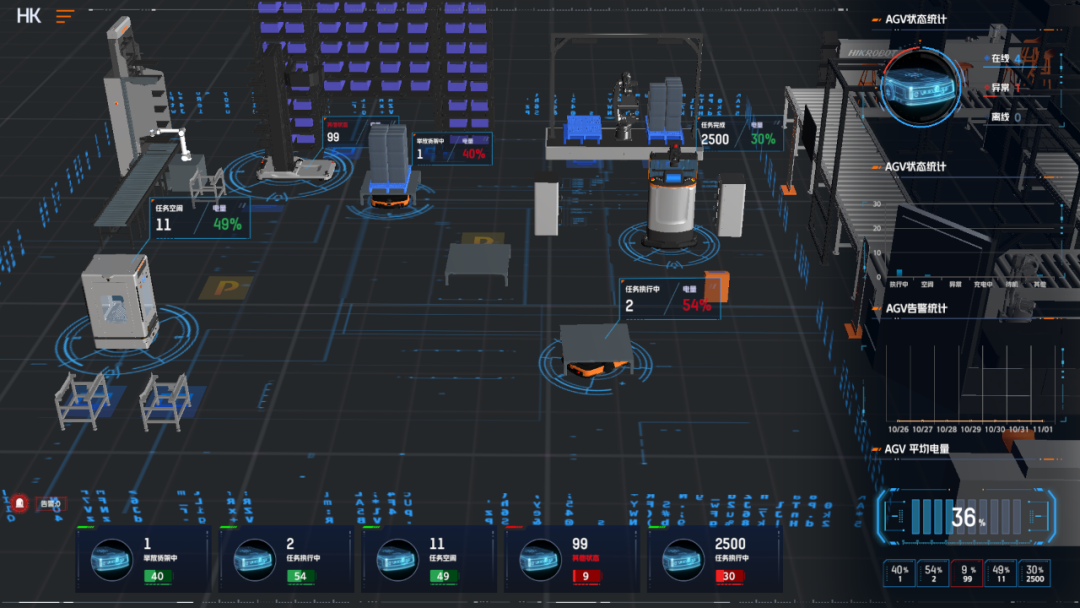Click the 在线 online status legend entry

point(1004,58)
